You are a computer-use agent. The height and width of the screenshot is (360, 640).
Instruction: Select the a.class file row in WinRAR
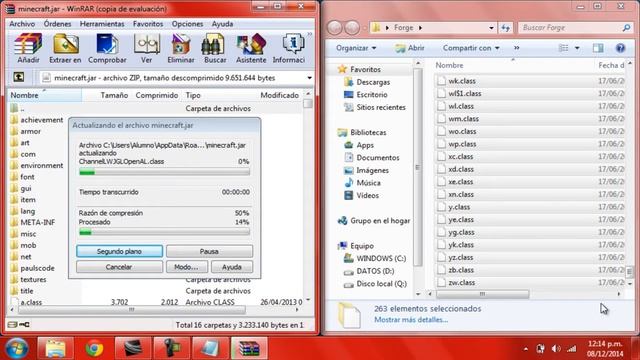(x=156, y=302)
